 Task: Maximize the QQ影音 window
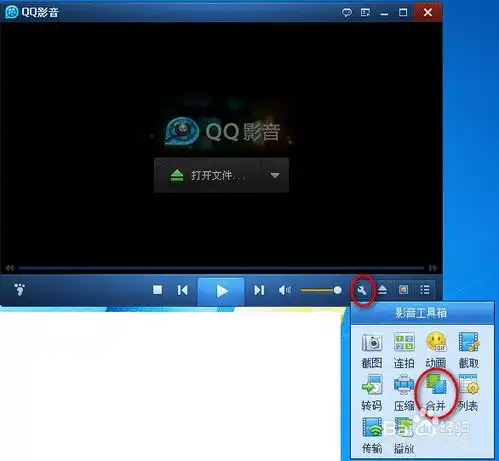click(403, 13)
